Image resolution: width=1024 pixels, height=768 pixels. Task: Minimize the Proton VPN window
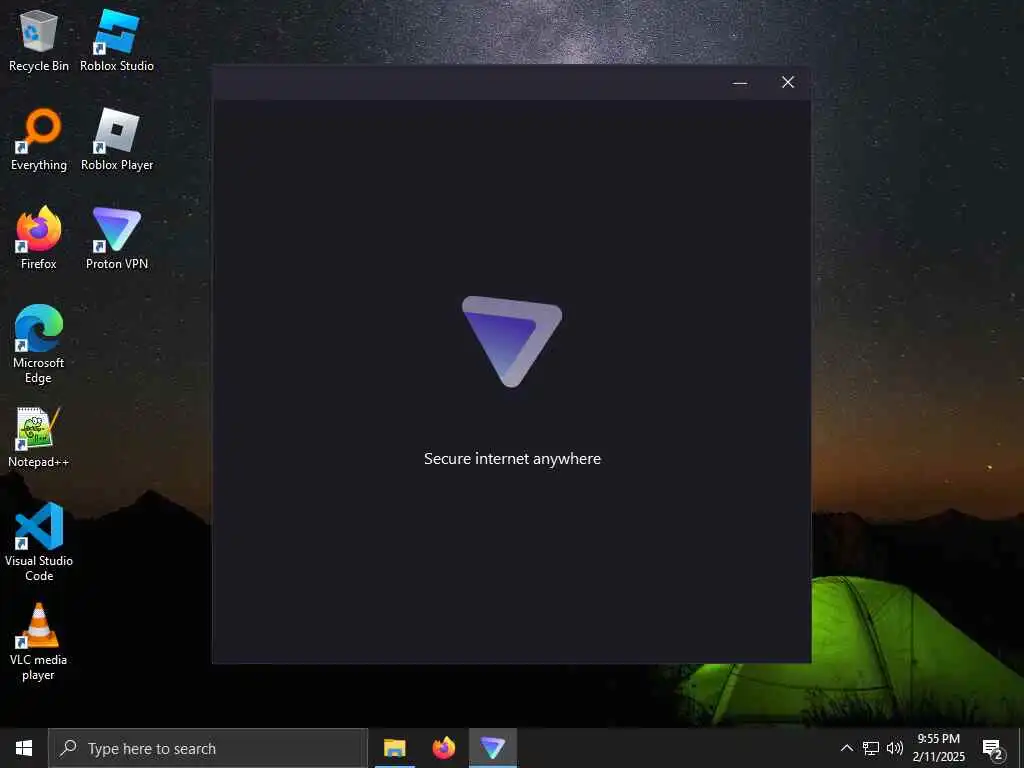[740, 82]
